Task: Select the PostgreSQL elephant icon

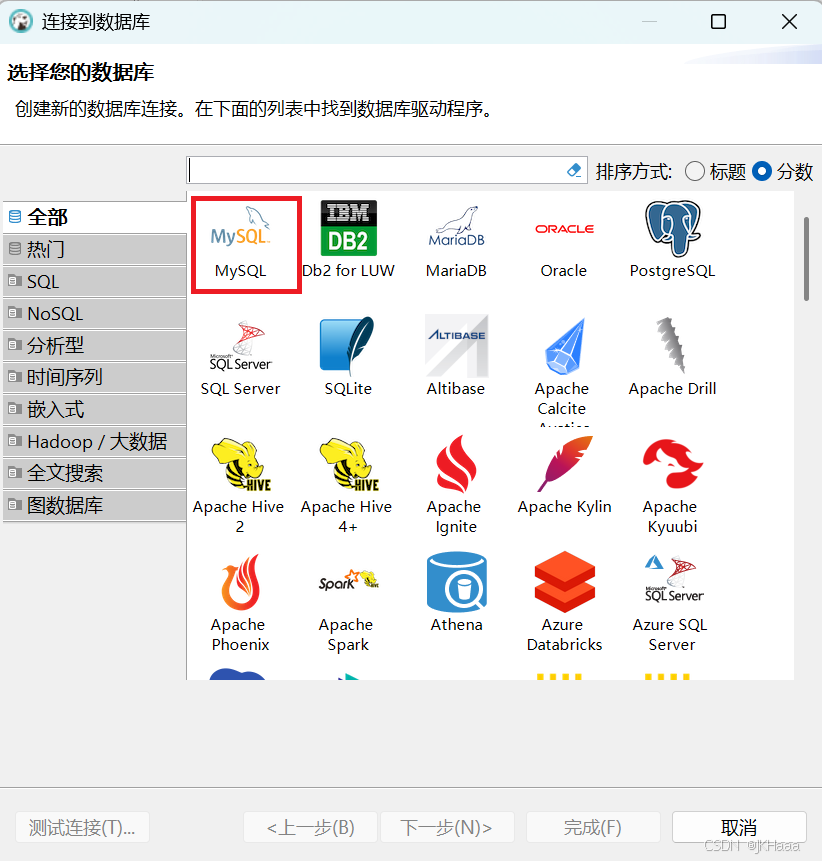Action: (672, 241)
